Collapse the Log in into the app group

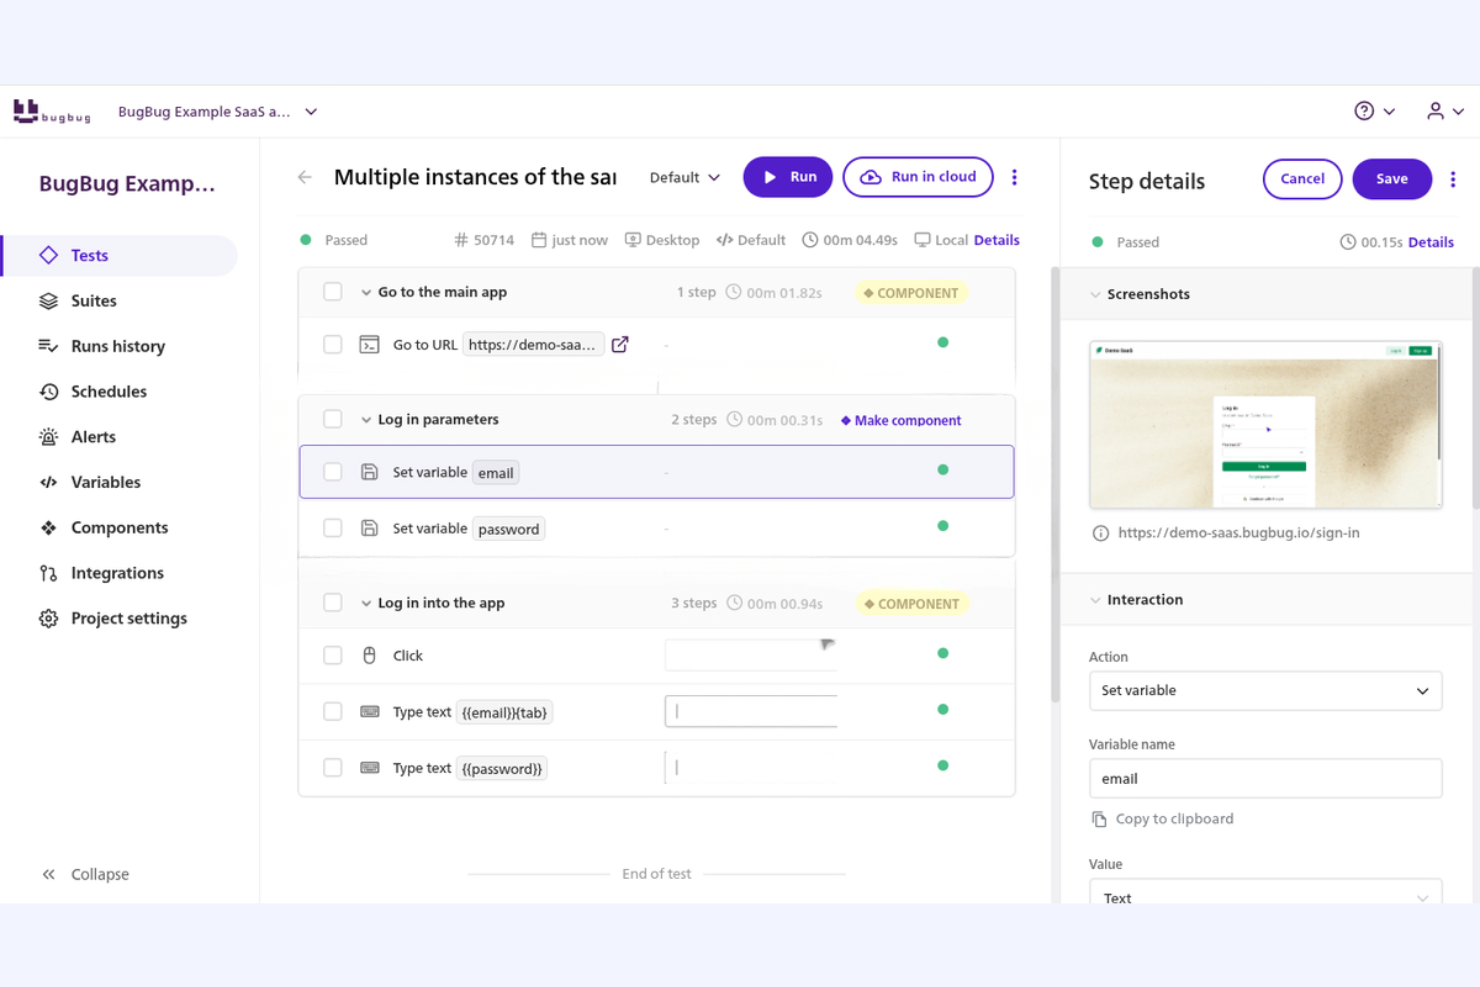point(365,602)
